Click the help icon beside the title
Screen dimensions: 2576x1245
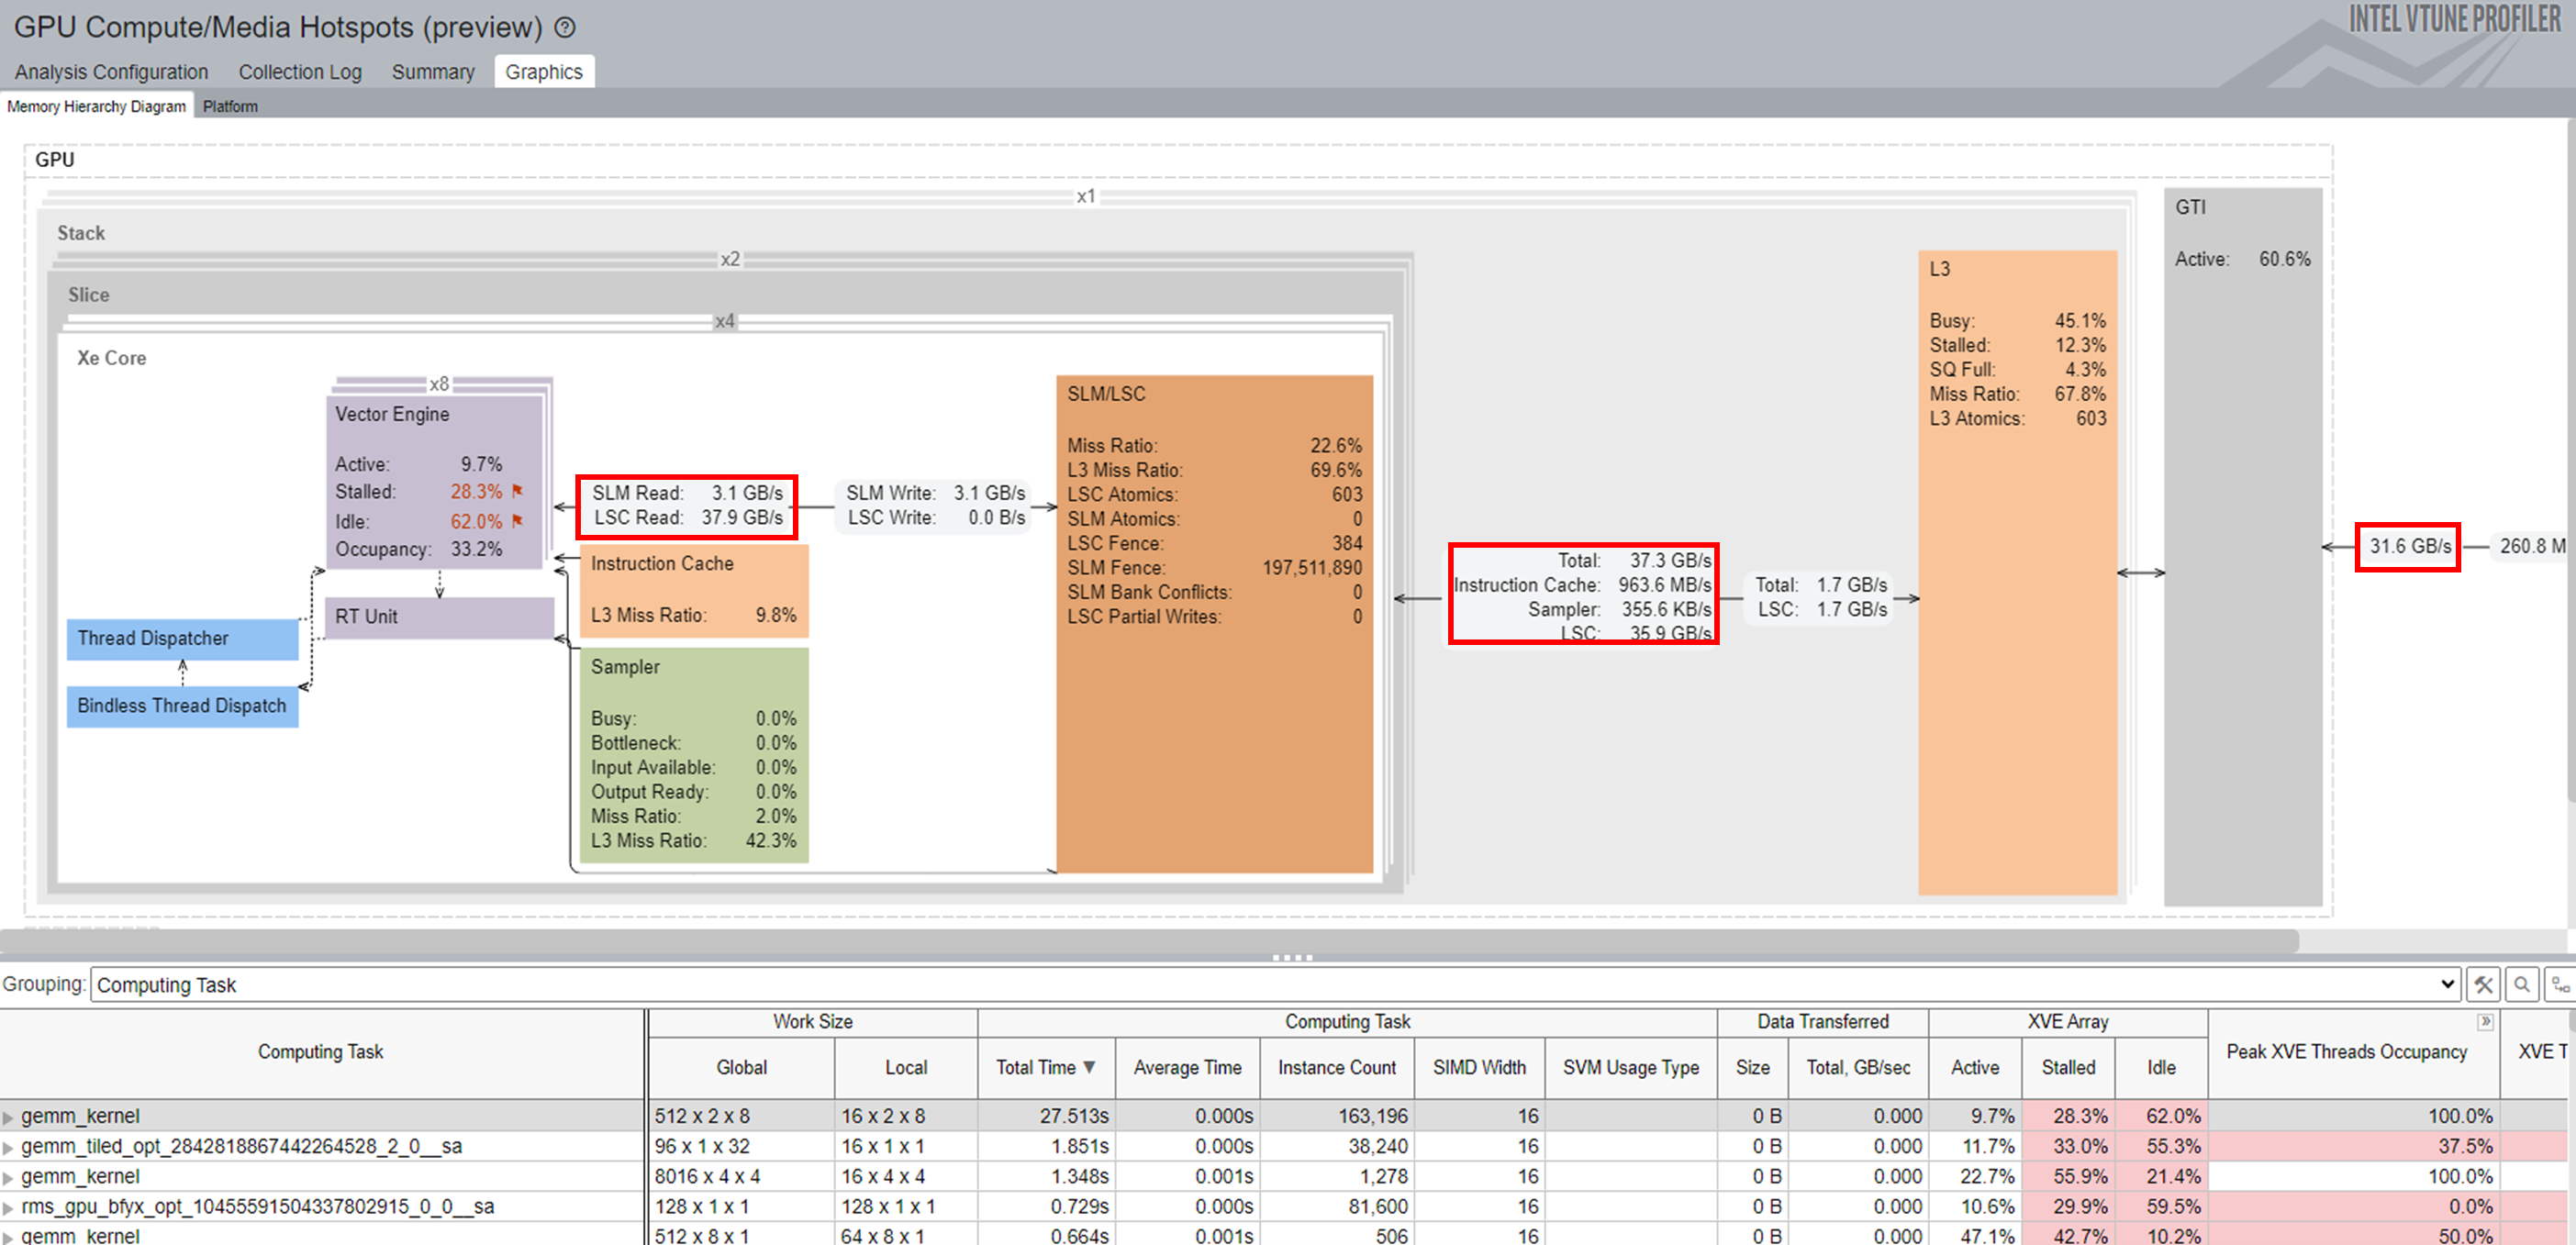[565, 28]
